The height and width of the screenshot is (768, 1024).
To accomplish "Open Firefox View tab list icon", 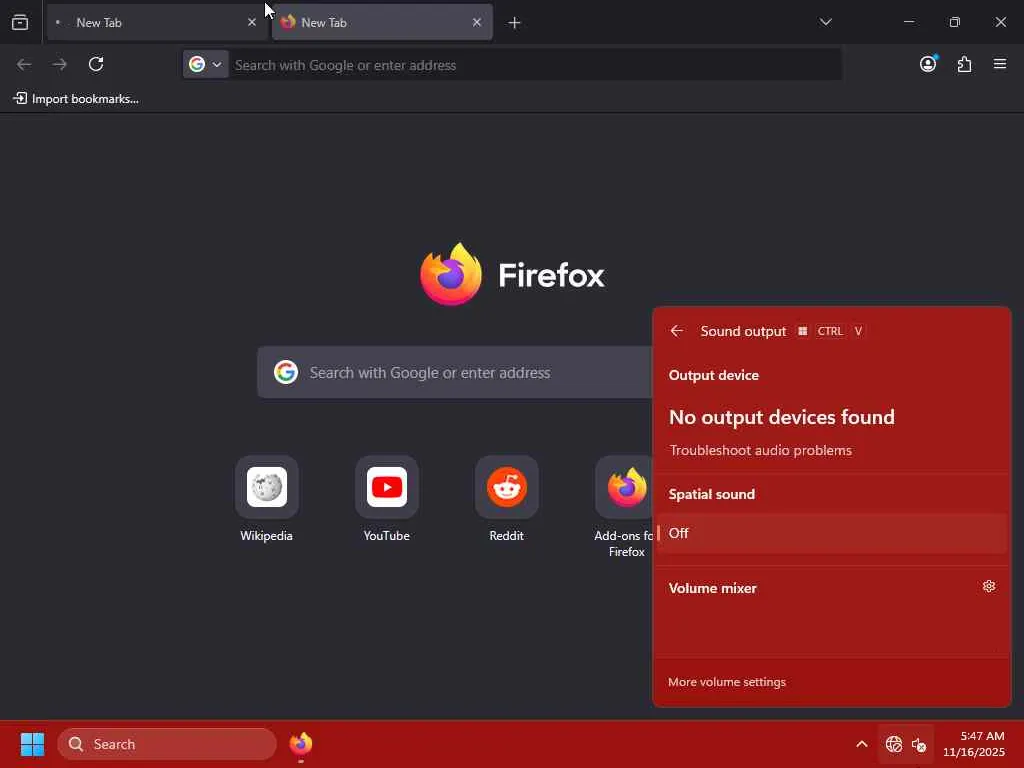I will (20, 22).
